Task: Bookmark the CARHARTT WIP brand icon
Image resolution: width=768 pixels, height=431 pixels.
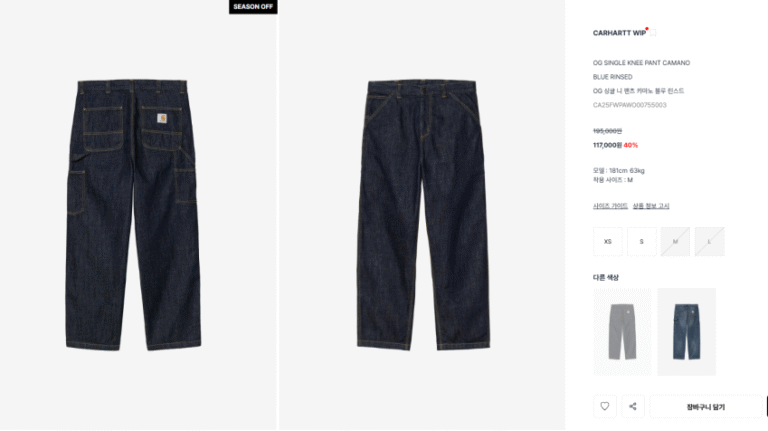Action: [653, 33]
